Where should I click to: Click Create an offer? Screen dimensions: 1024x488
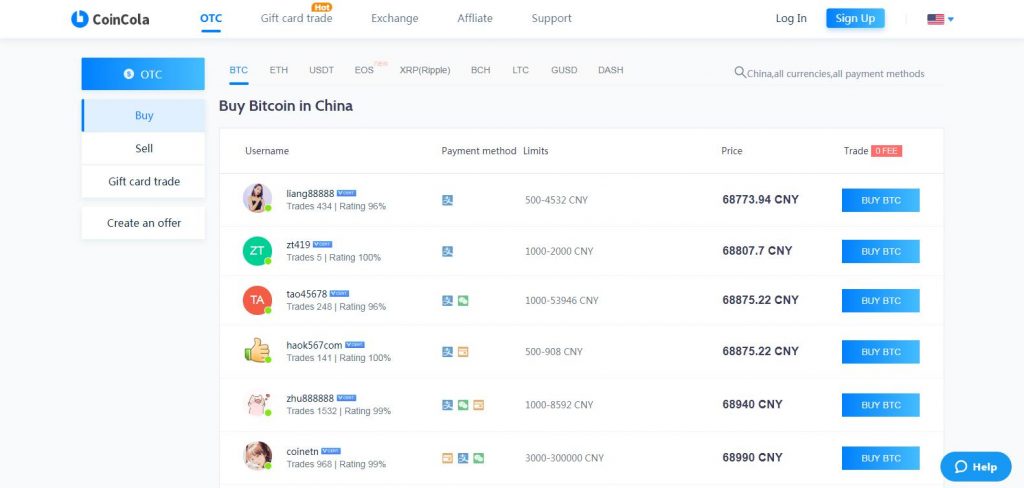[144, 223]
